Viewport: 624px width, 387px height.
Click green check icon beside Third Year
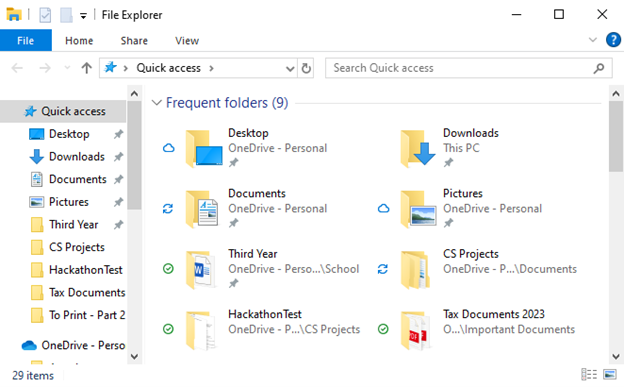(168, 269)
